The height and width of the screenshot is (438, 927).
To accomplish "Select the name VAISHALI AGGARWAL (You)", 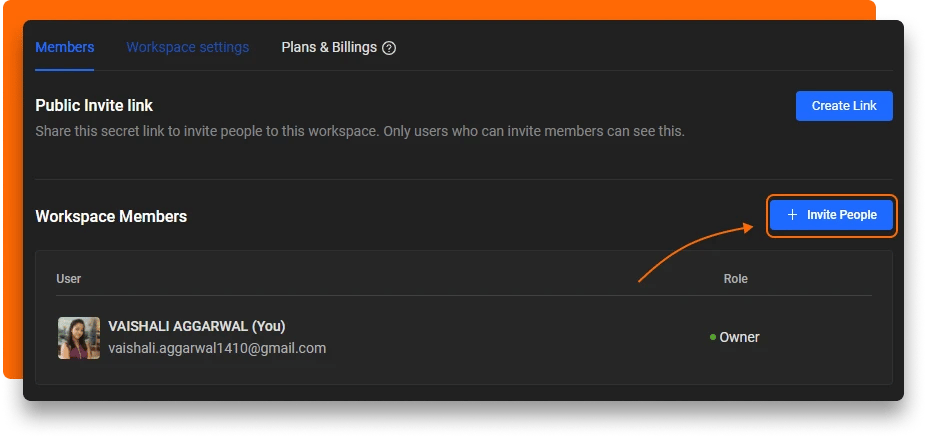I will (x=197, y=327).
